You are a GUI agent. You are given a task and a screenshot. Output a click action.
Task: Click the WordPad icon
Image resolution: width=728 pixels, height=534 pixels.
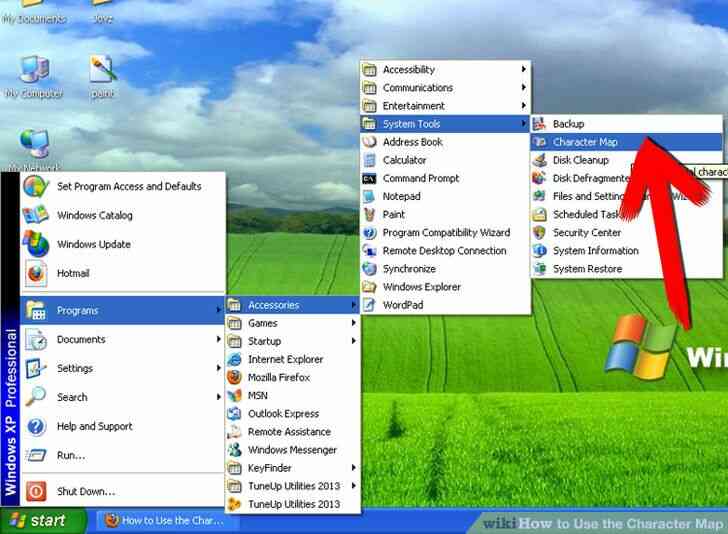[x=369, y=305]
